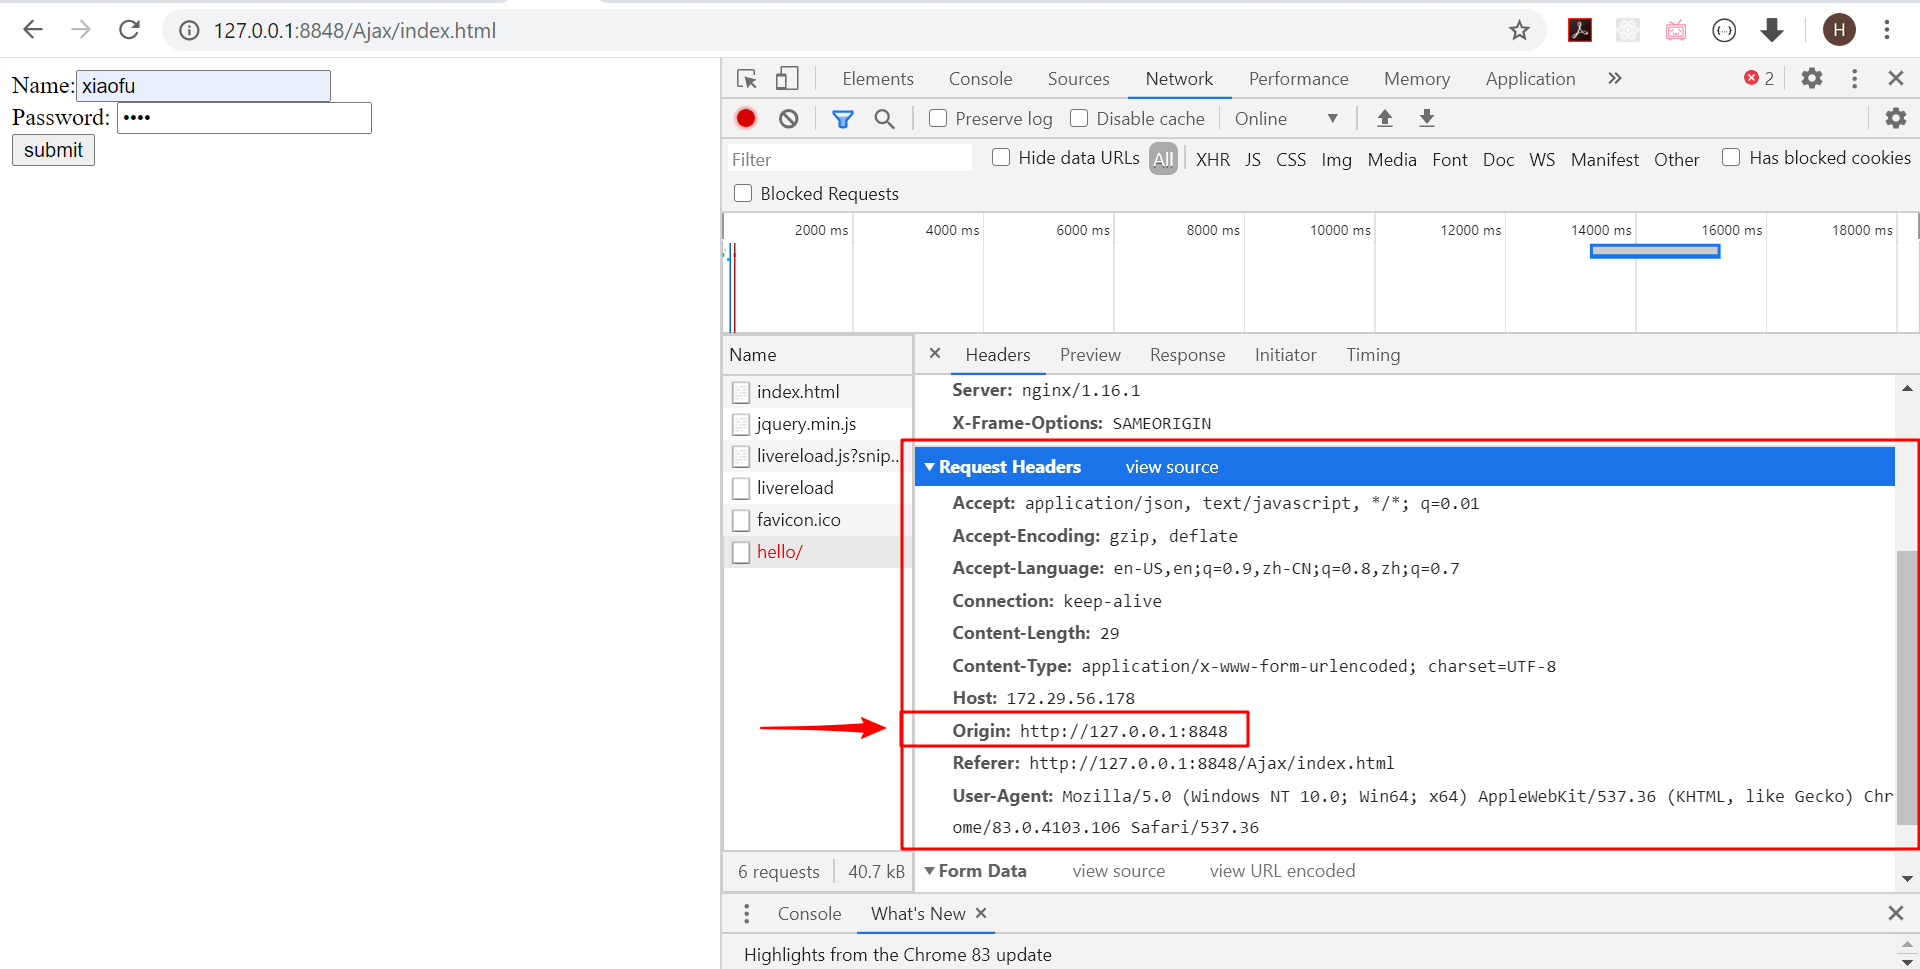Open Network panel settings gear
The width and height of the screenshot is (1920, 969).
1895,119
